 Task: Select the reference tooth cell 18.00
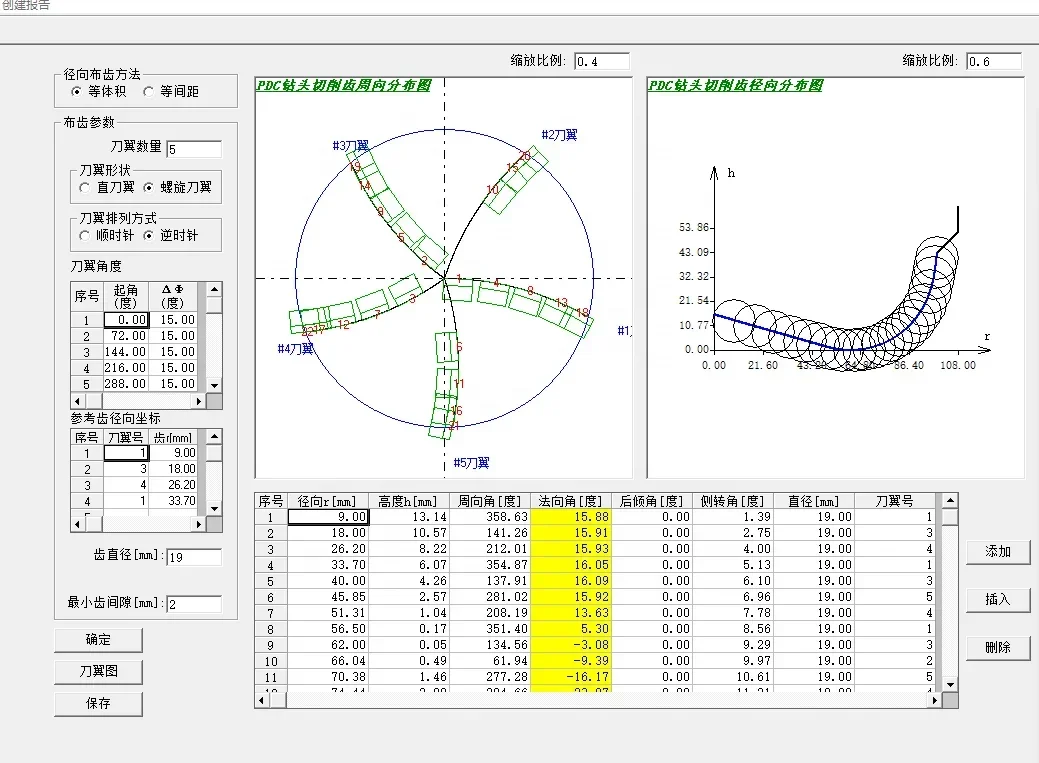[174, 469]
